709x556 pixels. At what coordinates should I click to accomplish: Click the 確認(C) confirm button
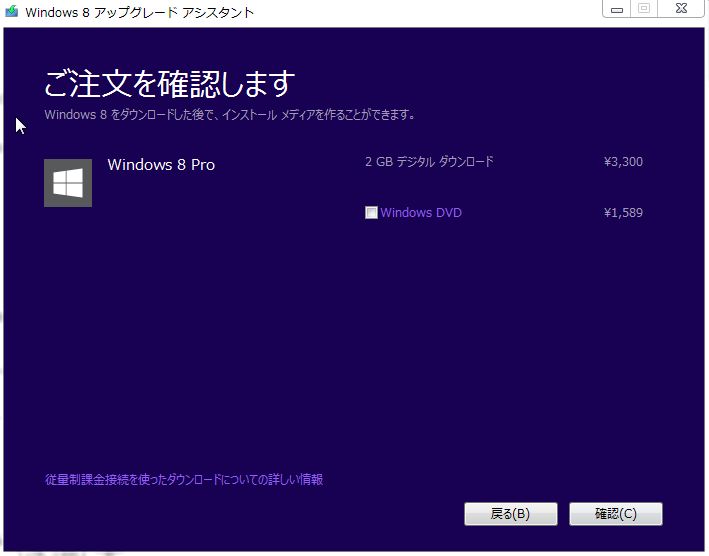coord(615,514)
